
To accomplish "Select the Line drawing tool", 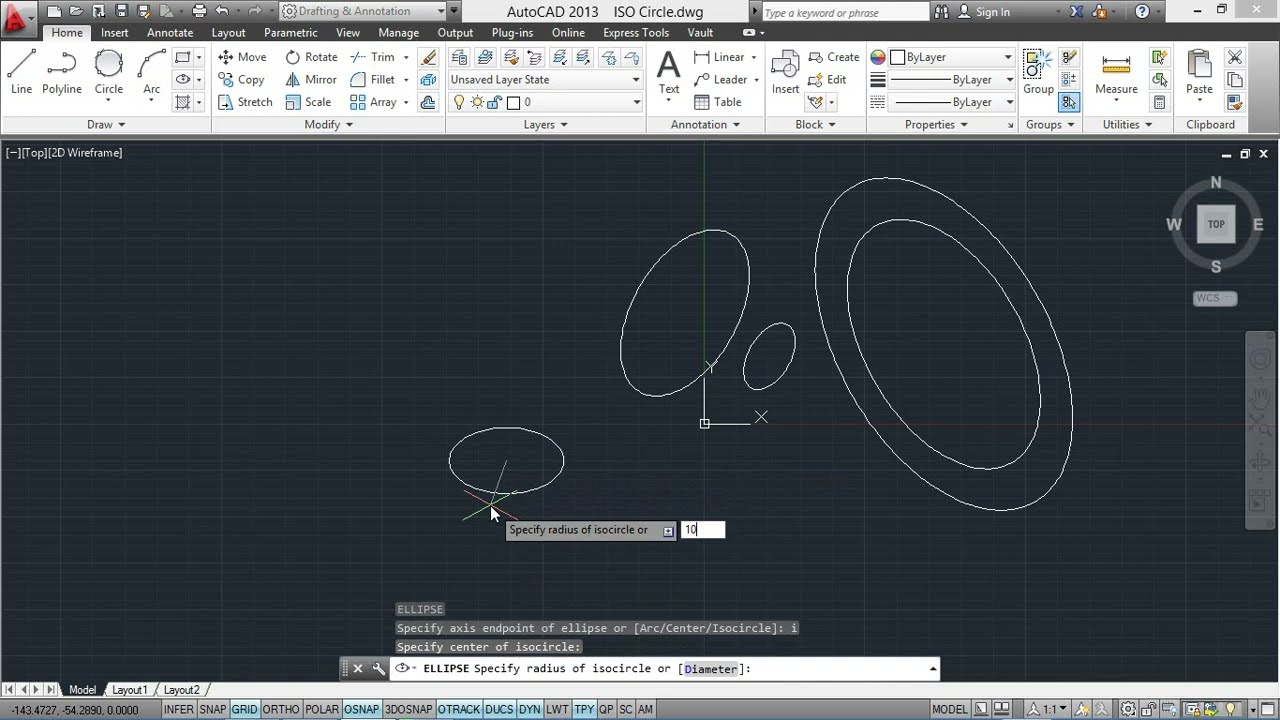I will tap(21, 72).
